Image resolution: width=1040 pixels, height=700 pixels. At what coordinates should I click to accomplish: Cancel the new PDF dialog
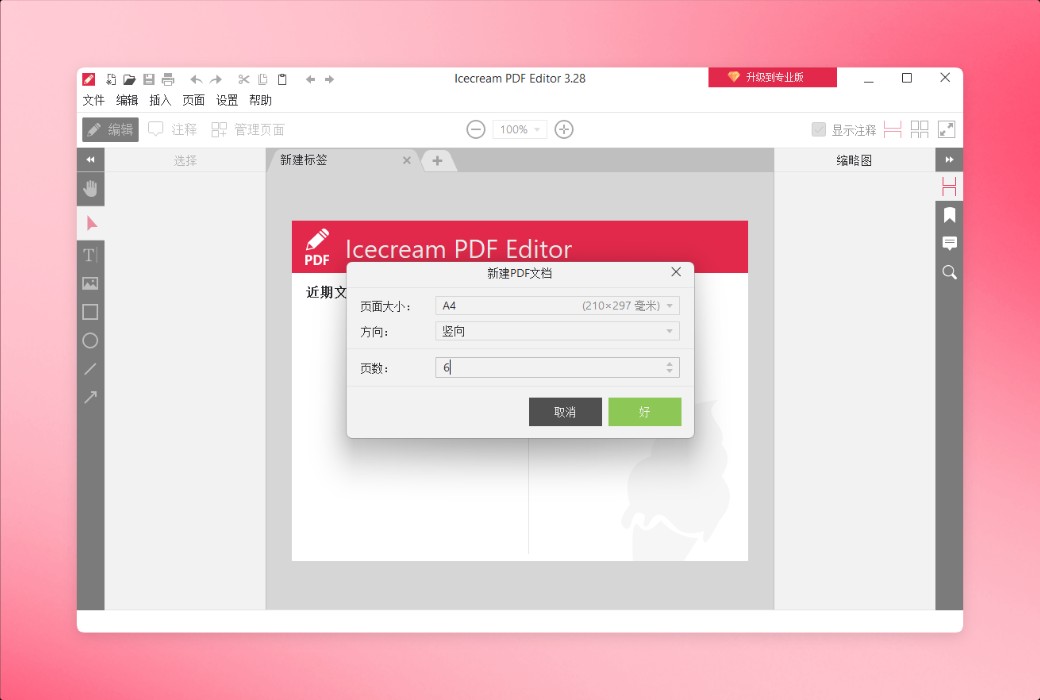565,411
